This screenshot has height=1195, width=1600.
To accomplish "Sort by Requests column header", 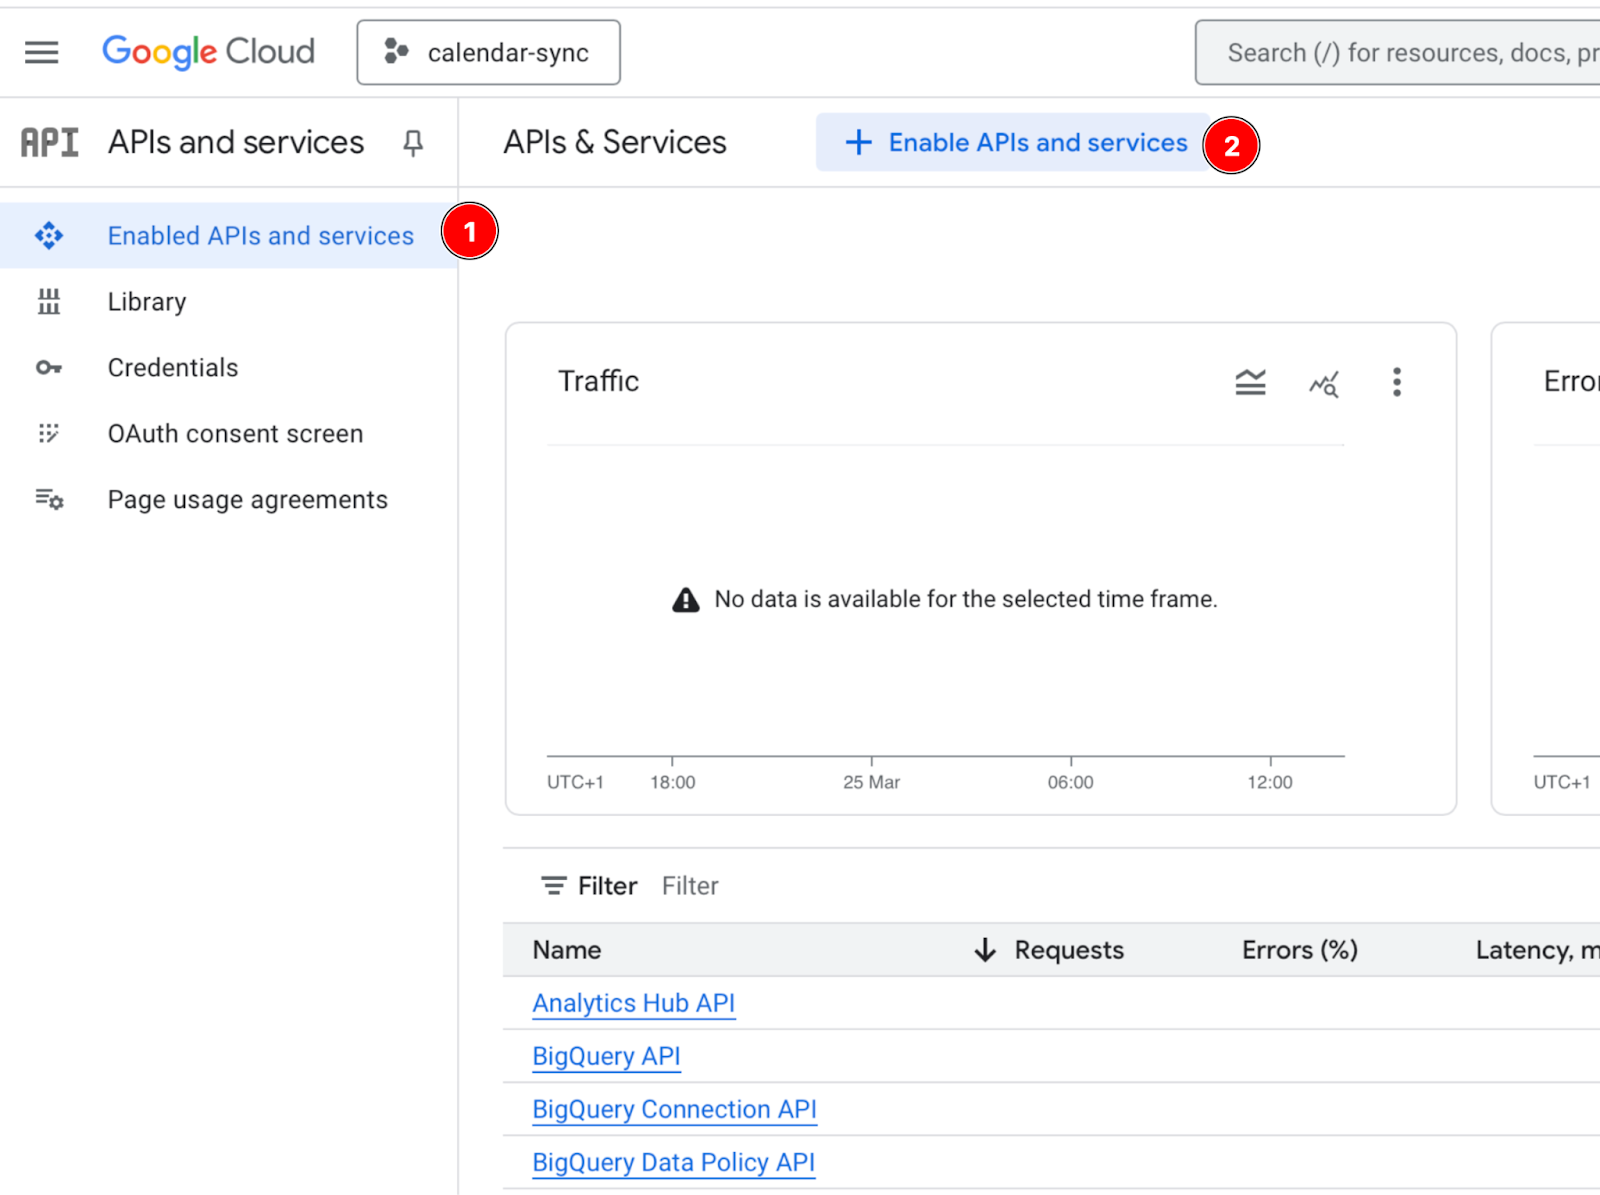I will click(x=1069, y=950).
